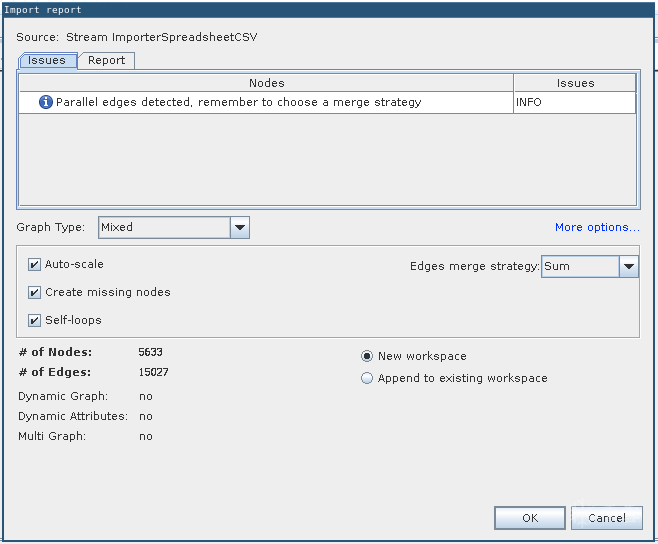This screenshot has width=658, height=544.
Task: Expand the Edges merge strategy dropdown
Action: pyautogui.click(x=589, y=267)
